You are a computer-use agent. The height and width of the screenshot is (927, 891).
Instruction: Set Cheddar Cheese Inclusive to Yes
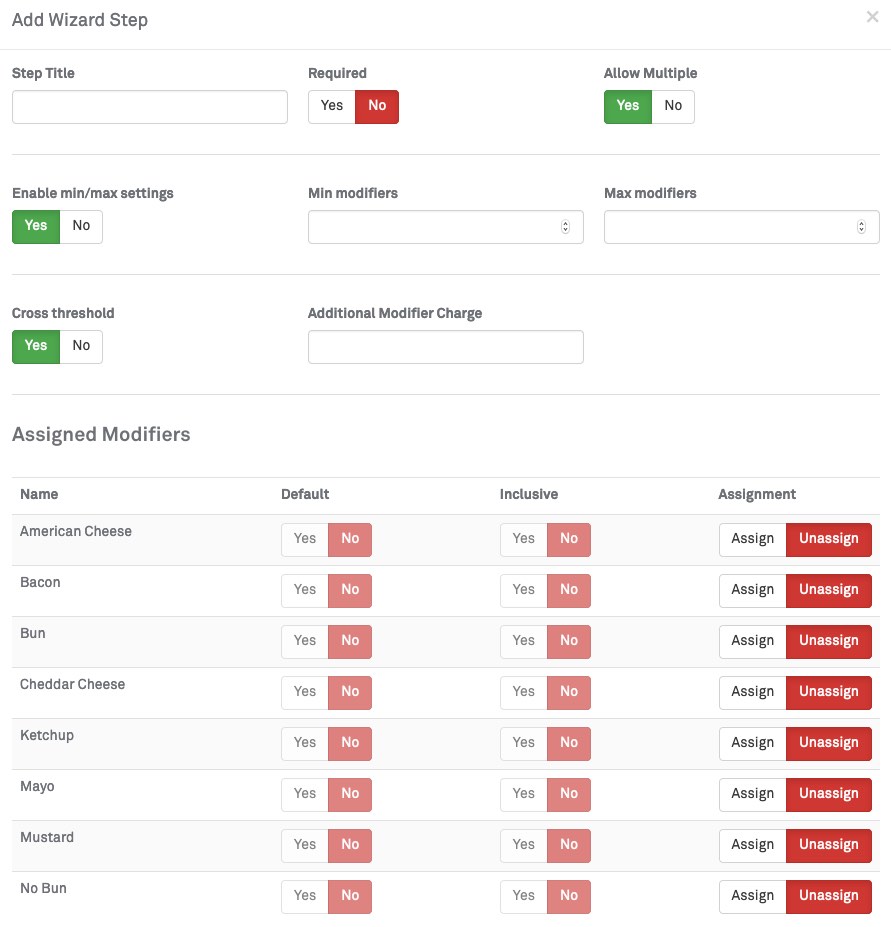[x=523, y=692]
